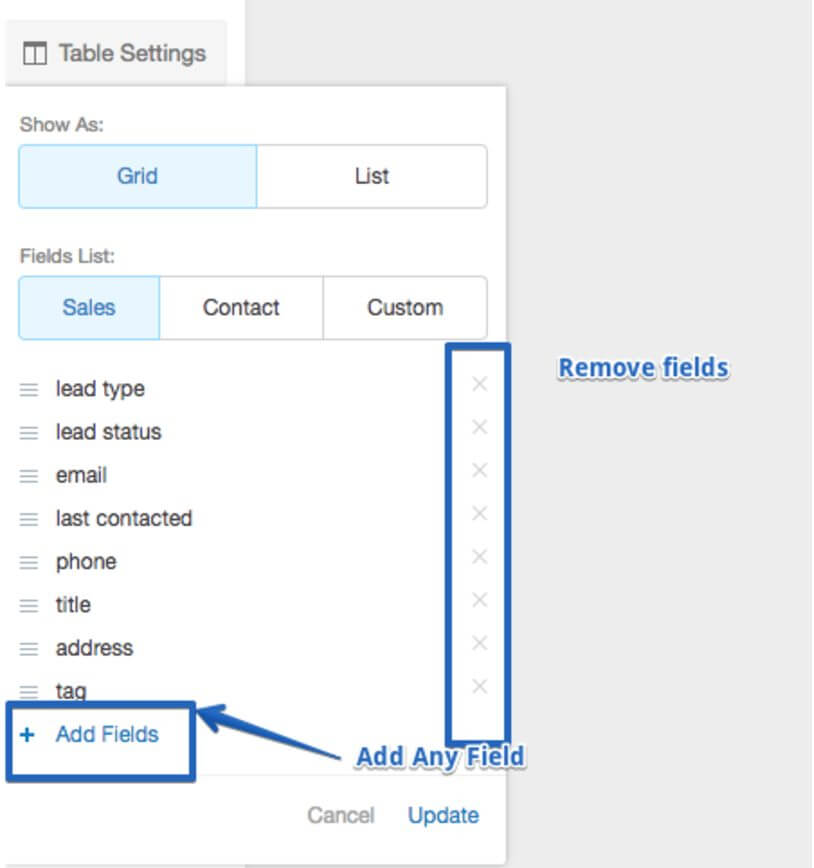Click Add Fields link
The height and width of the screenshot is (868, 814).
point(106,735)
